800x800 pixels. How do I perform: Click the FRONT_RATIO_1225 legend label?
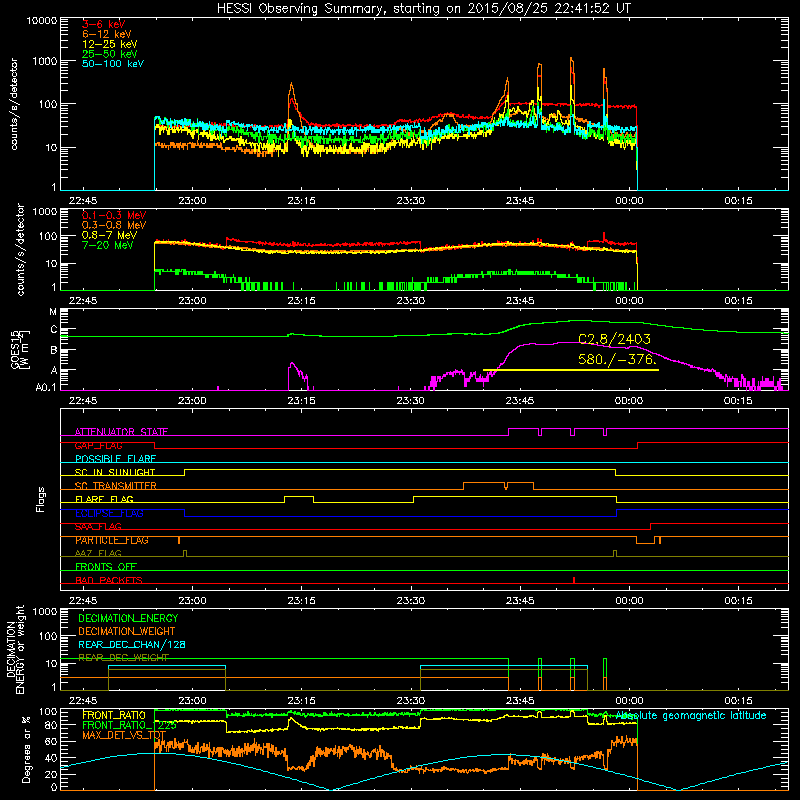tap(129, 725)
